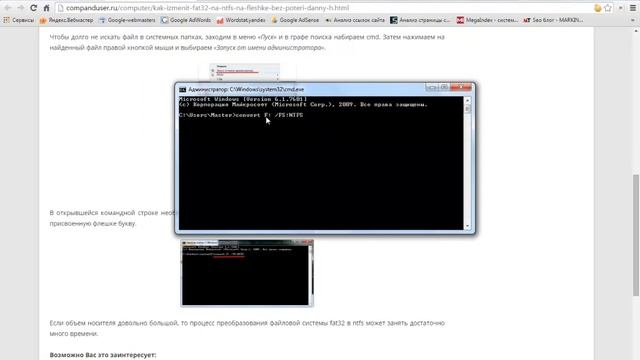This screenshot has height=360, width=640.
Task: Open Wordstat.yandex bookmark
Action: click(241, 20)
